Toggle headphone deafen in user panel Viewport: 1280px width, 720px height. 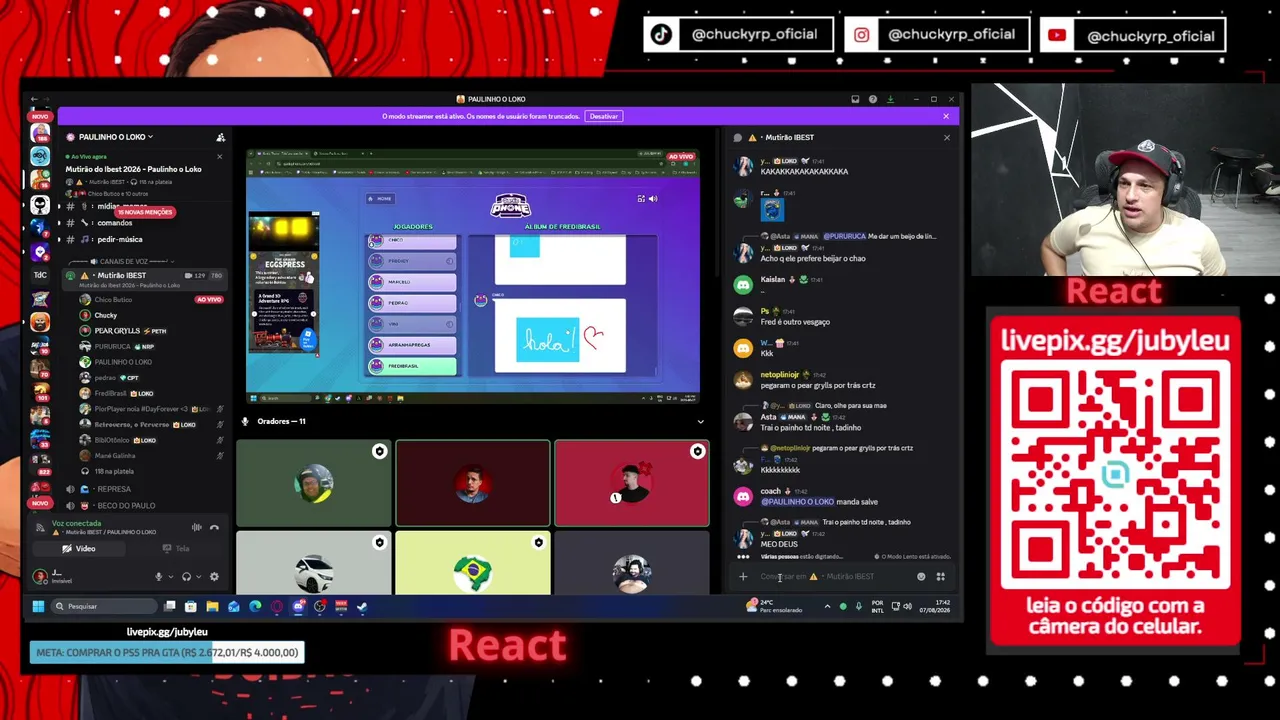coord(186,577)
